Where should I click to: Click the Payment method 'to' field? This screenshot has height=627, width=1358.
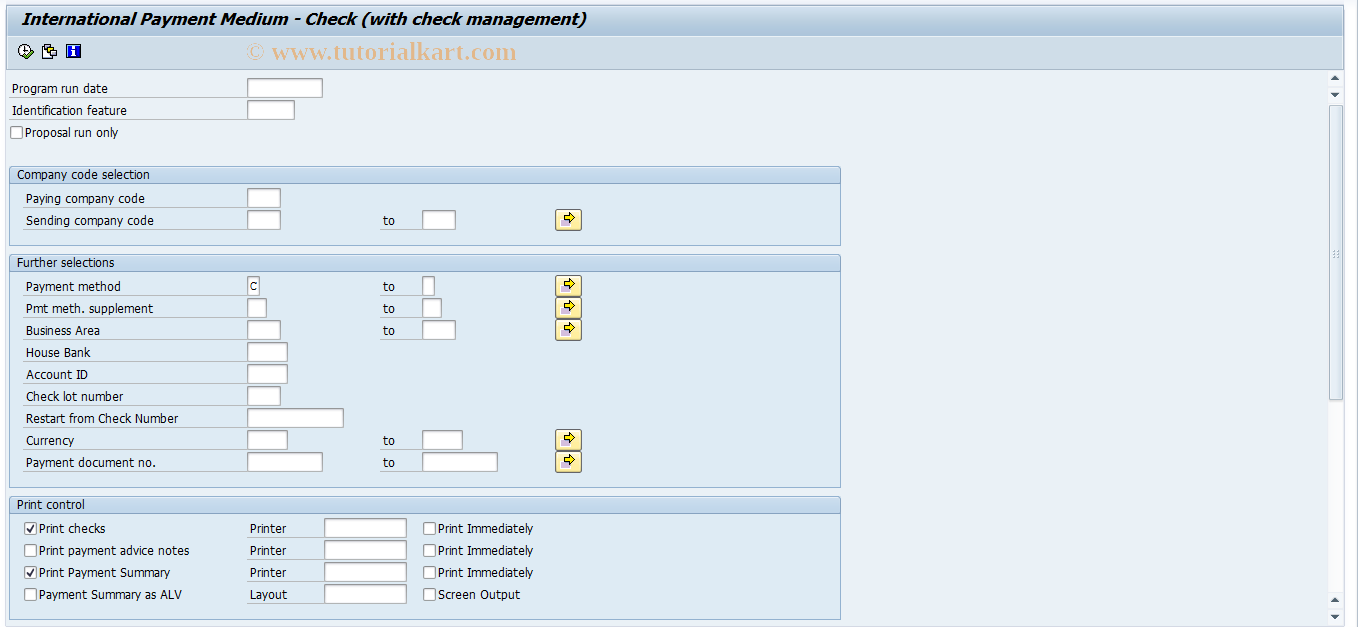click(x=428, y=286)
